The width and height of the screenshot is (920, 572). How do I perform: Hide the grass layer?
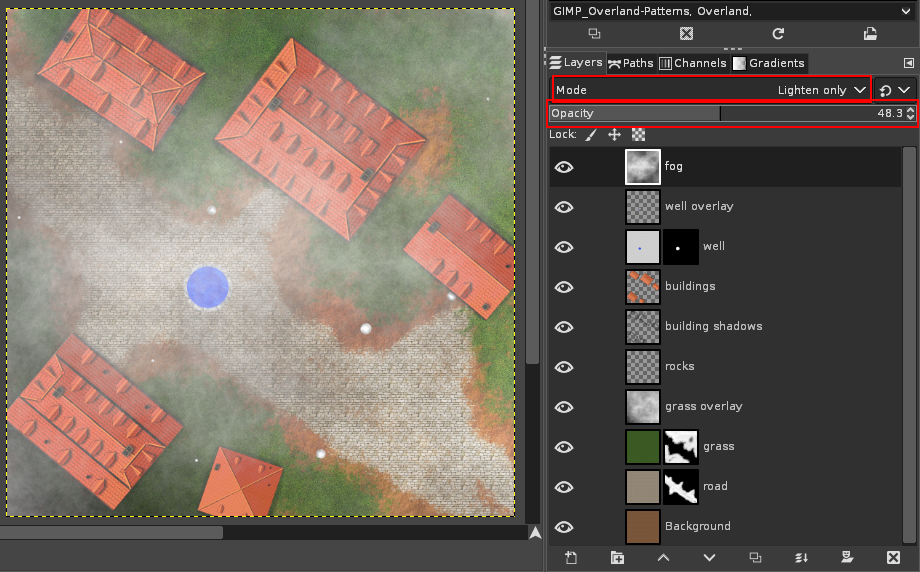pos(564,447)
